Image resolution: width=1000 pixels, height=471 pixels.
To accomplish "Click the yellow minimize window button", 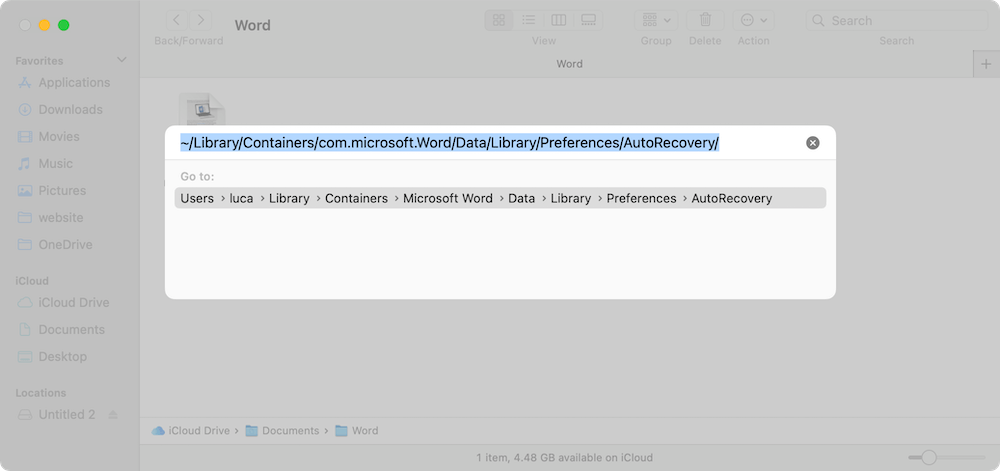I will point(44,25).
